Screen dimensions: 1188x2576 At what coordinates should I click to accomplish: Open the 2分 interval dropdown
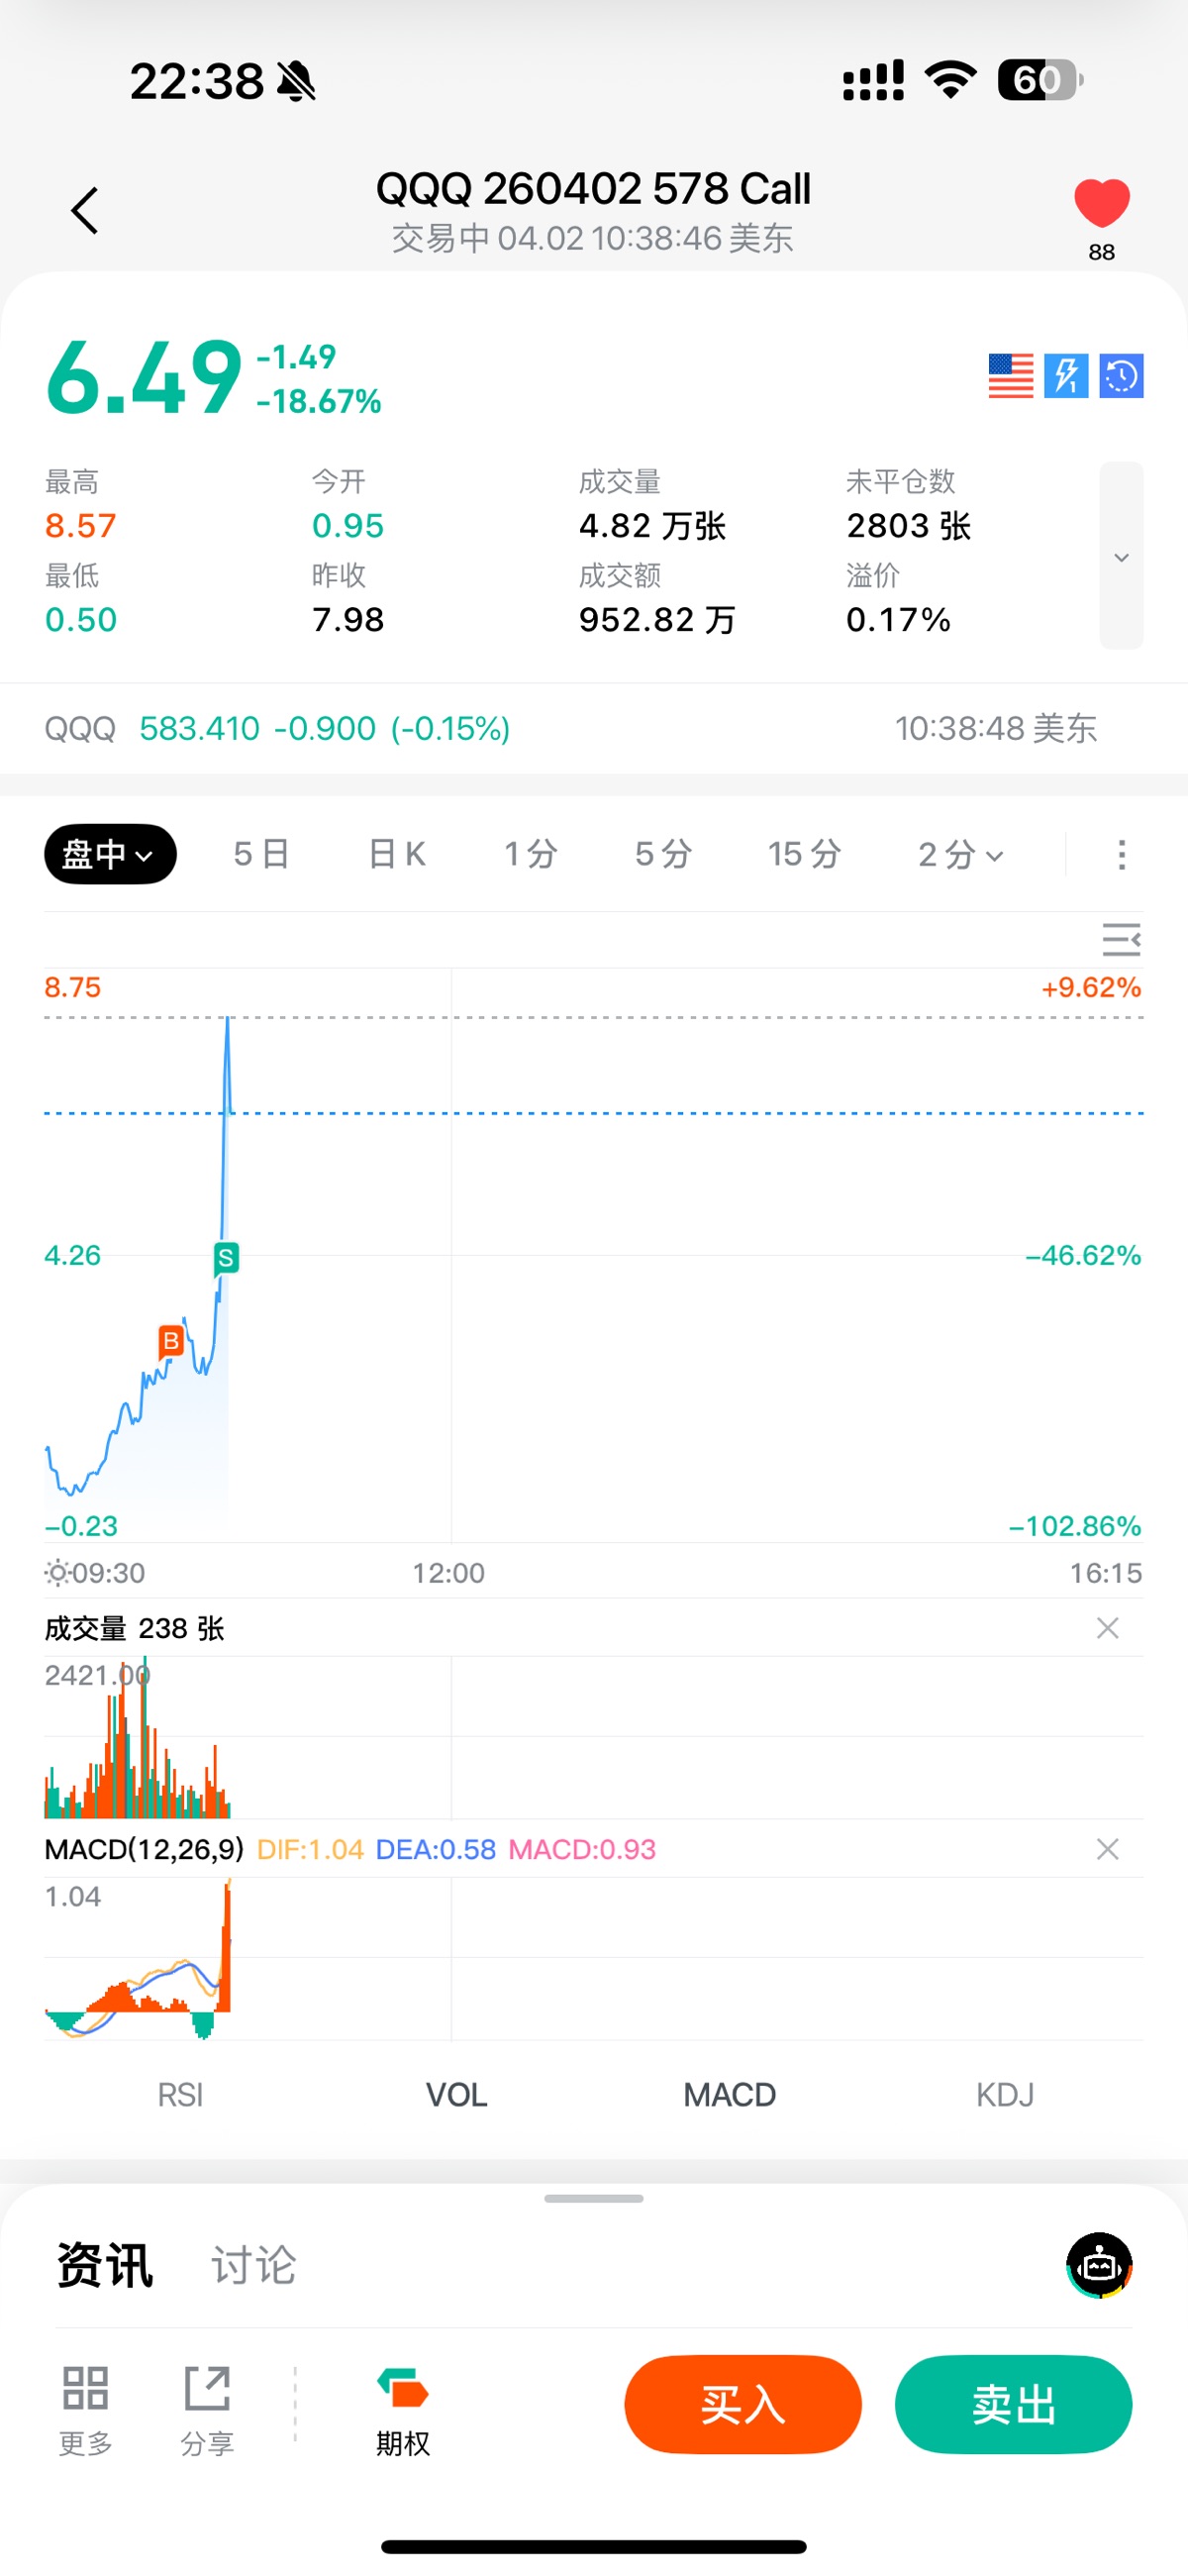tap(960, 855)
